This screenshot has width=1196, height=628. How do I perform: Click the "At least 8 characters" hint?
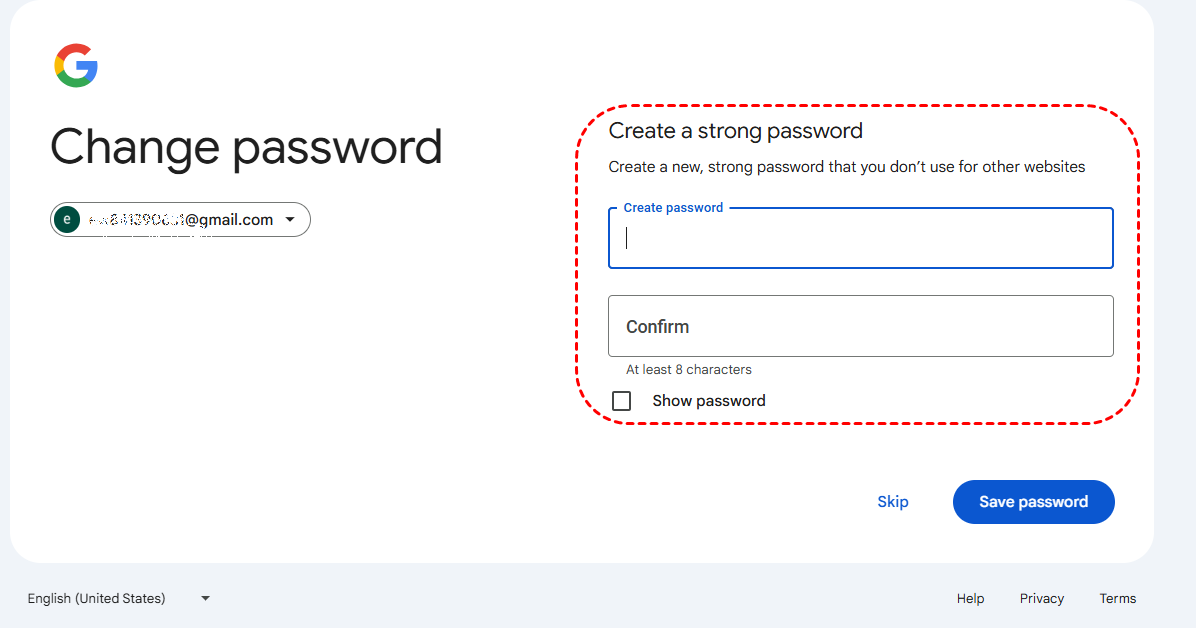pyautogui.click(x=689, y=370)
